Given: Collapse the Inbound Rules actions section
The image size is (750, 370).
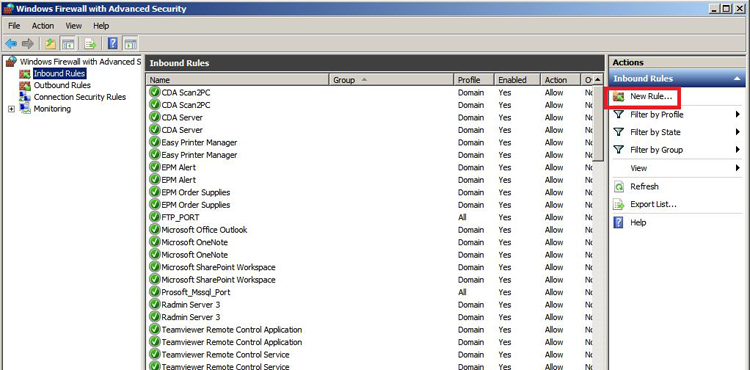Looking at the screenshot, I should pos(737,79).
